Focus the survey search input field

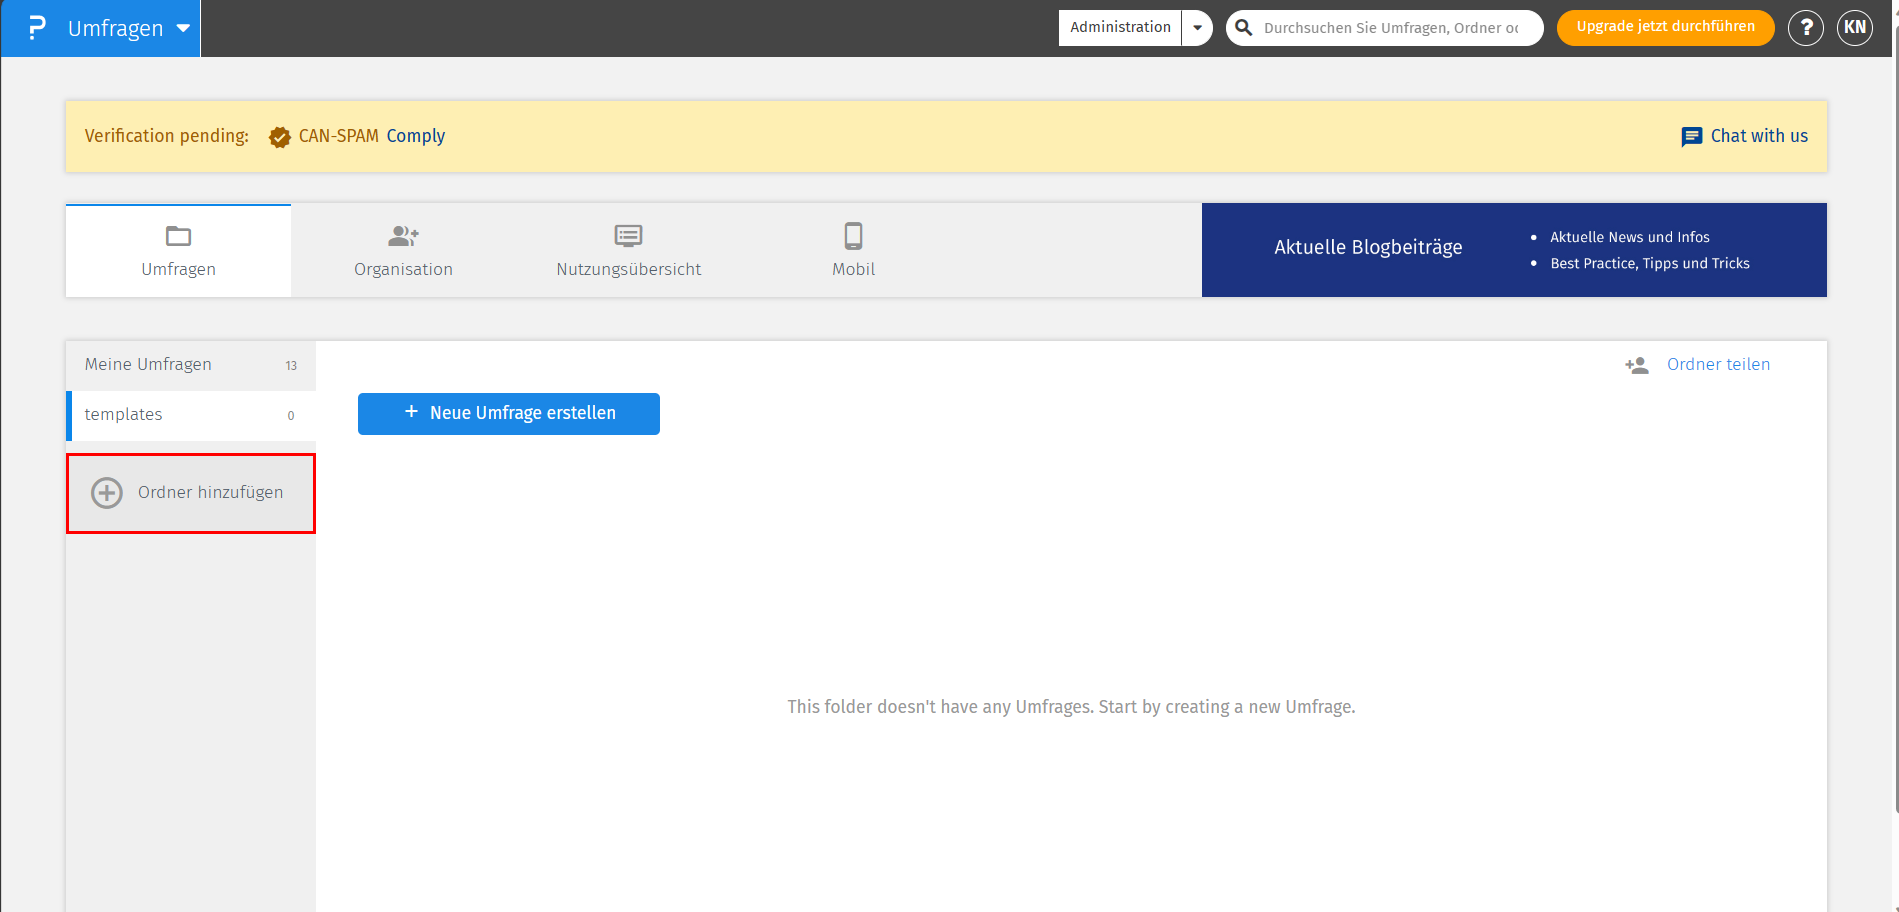[x=1391, y=28]
